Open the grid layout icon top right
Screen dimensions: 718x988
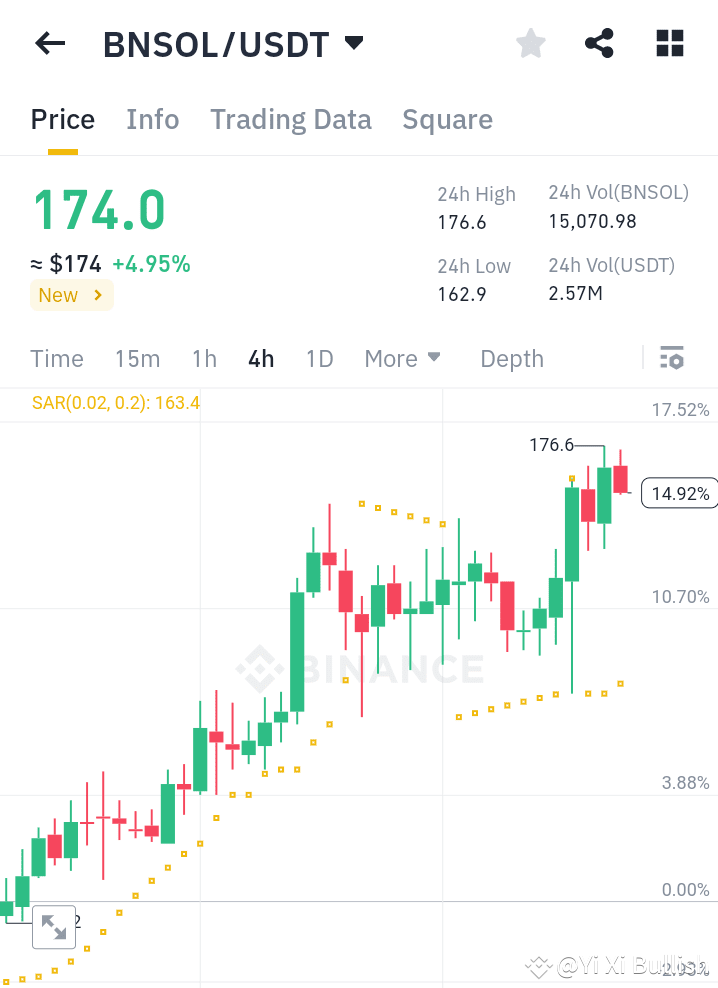(668, 43)
